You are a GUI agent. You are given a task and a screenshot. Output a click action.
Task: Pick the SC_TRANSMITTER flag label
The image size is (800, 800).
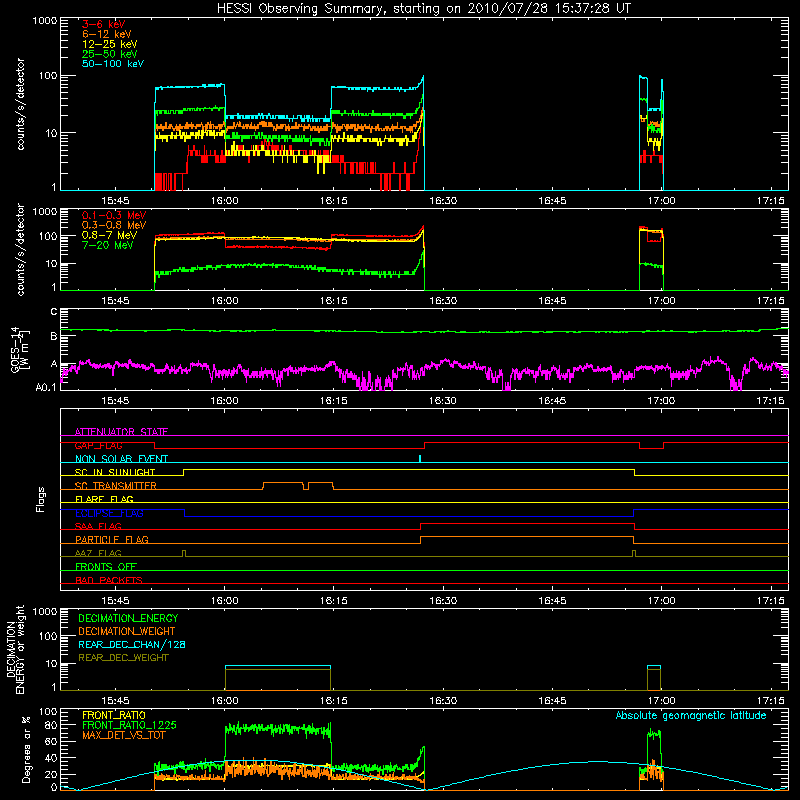click(116, 486)
